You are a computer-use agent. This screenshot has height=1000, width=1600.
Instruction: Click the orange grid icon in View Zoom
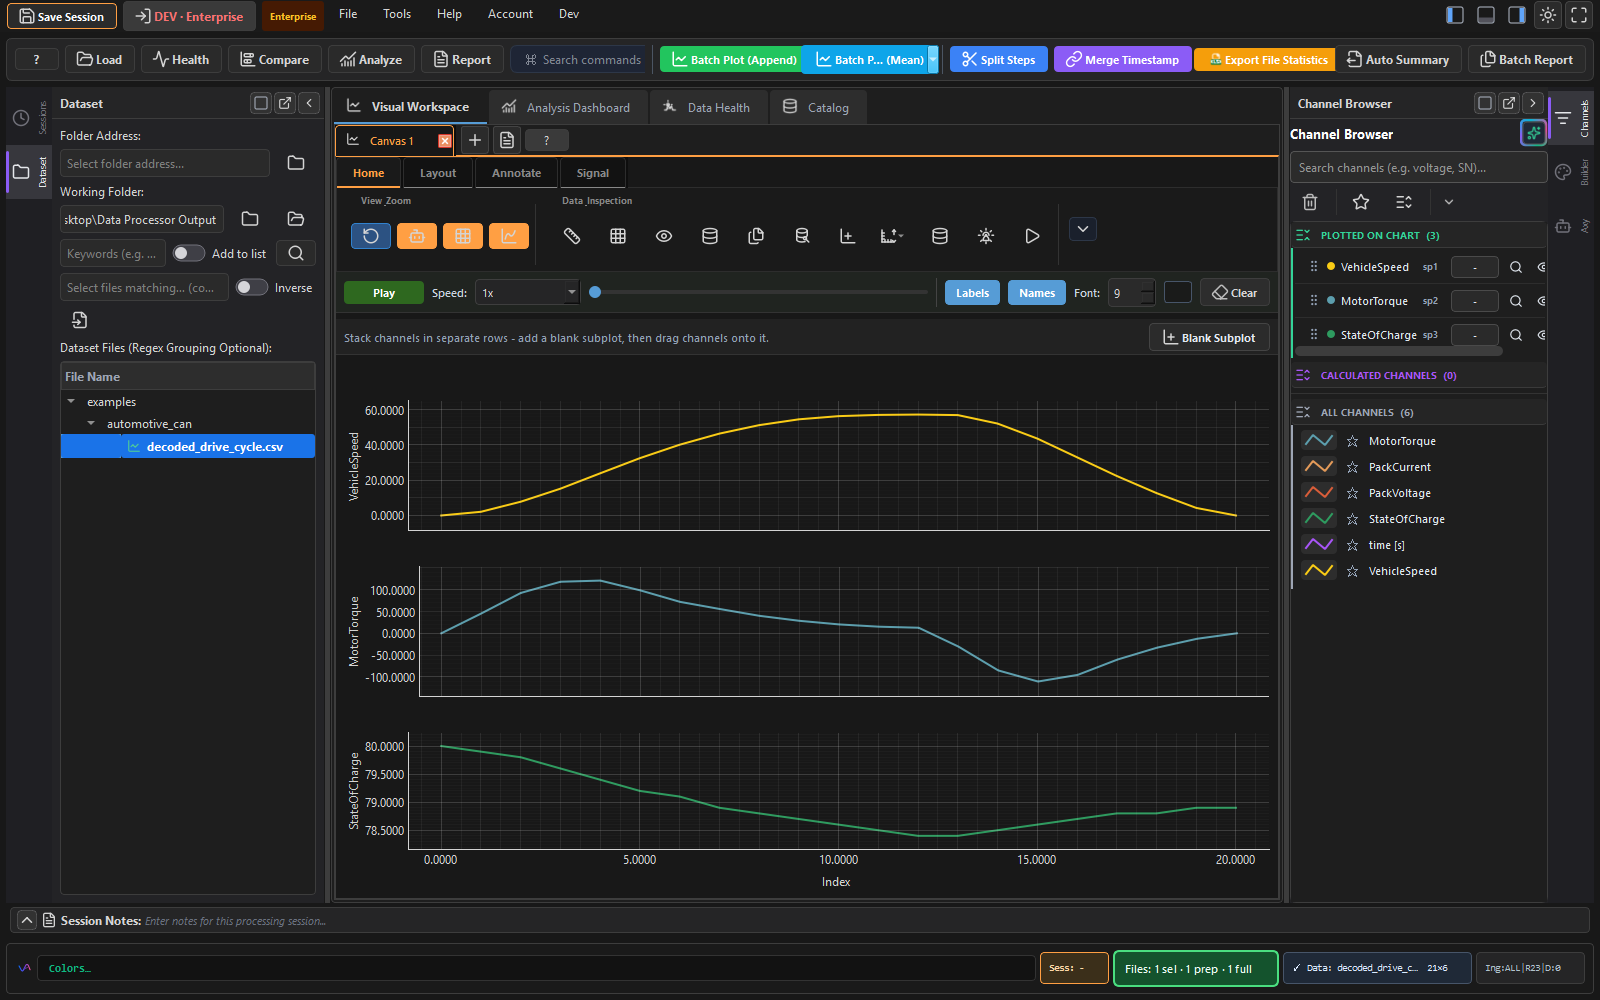coord(463,236)
